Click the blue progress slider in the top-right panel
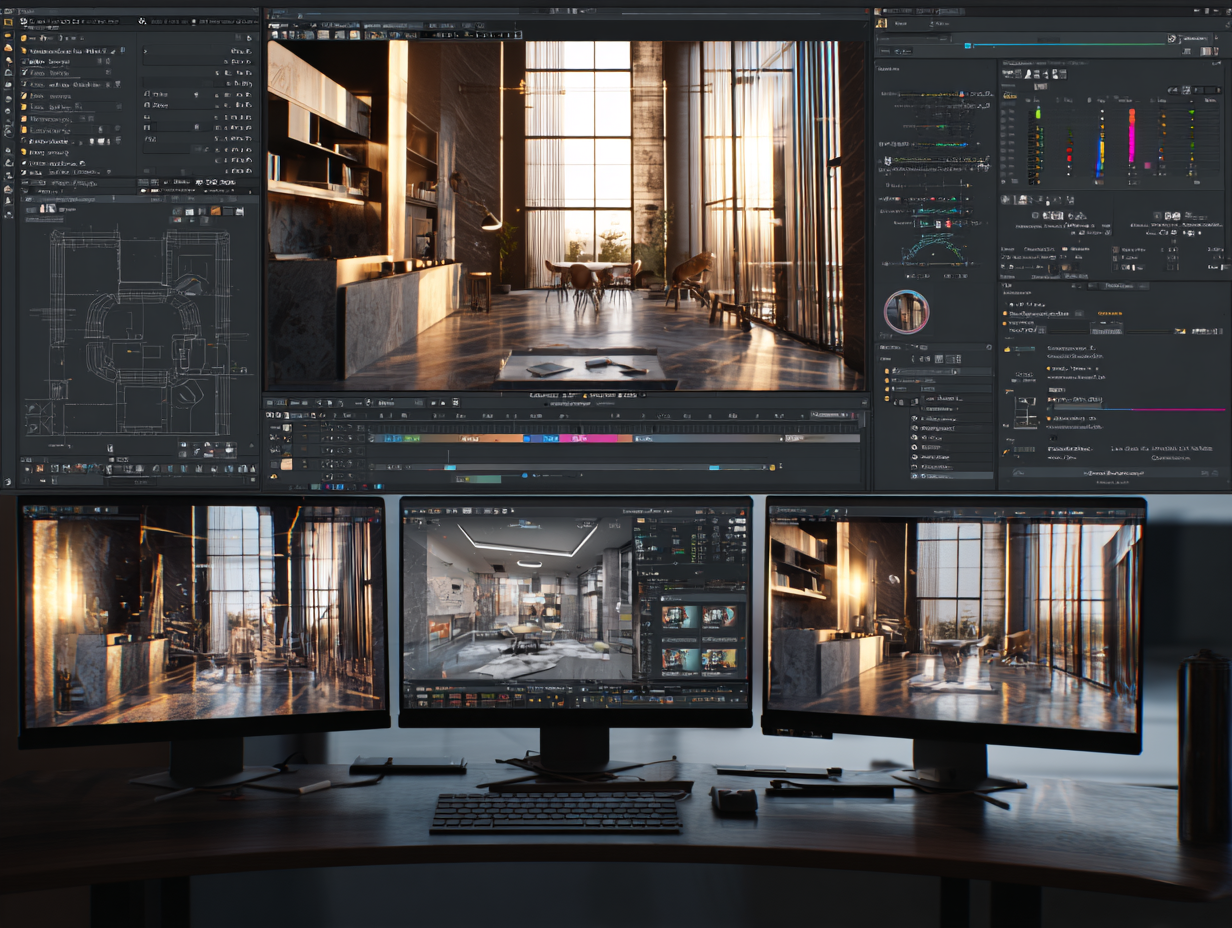 [x=967, y=44]
